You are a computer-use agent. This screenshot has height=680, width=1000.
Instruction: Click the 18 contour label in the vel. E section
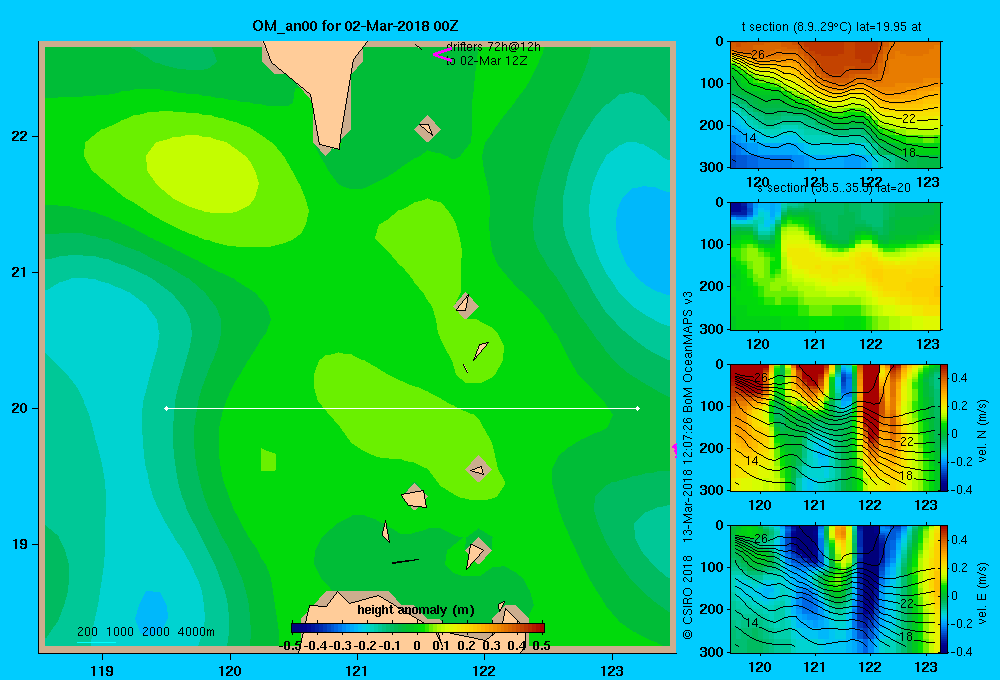pyautogui.click(x=906, y=637)
